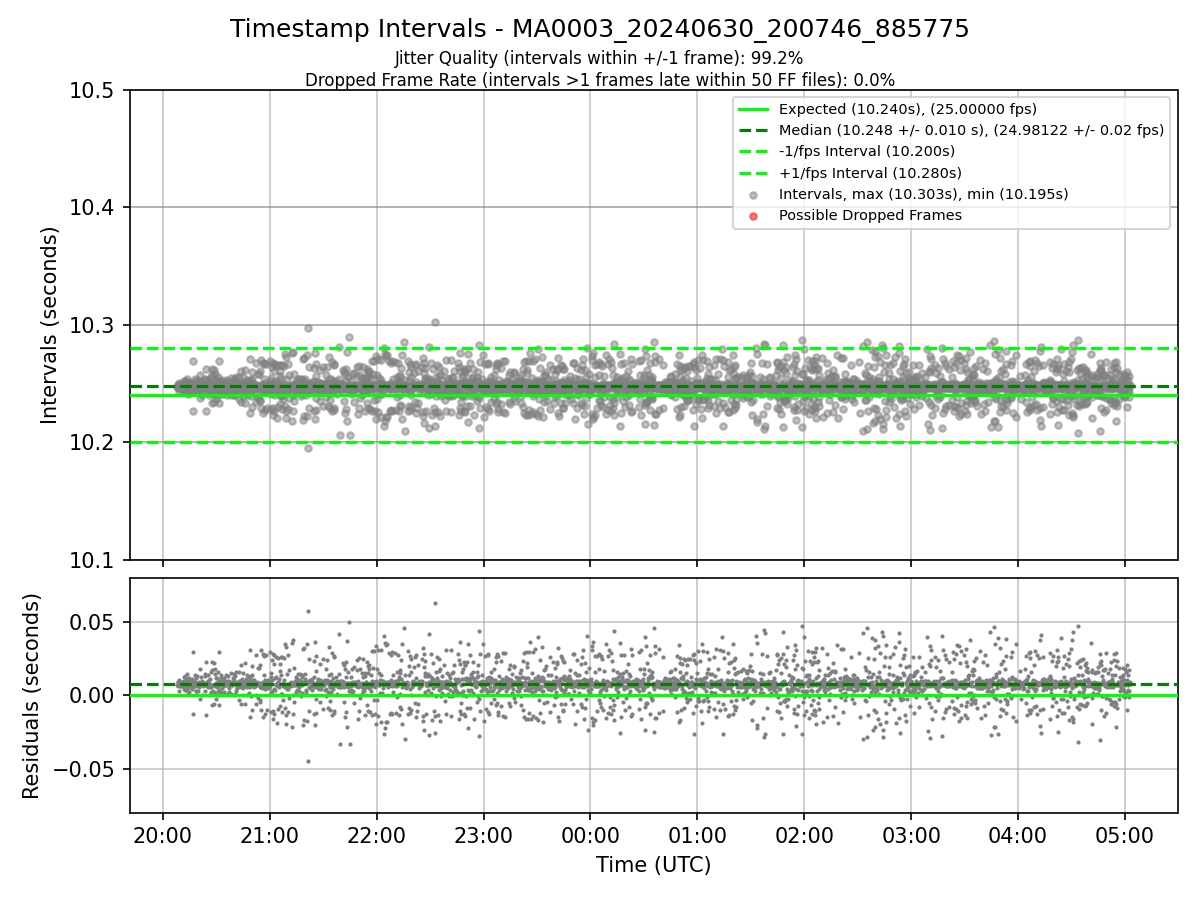This screenshot has width=1200, height=900.
Task: Click the −0.05 residuals tick label
Action: click(x=88, y=770)
